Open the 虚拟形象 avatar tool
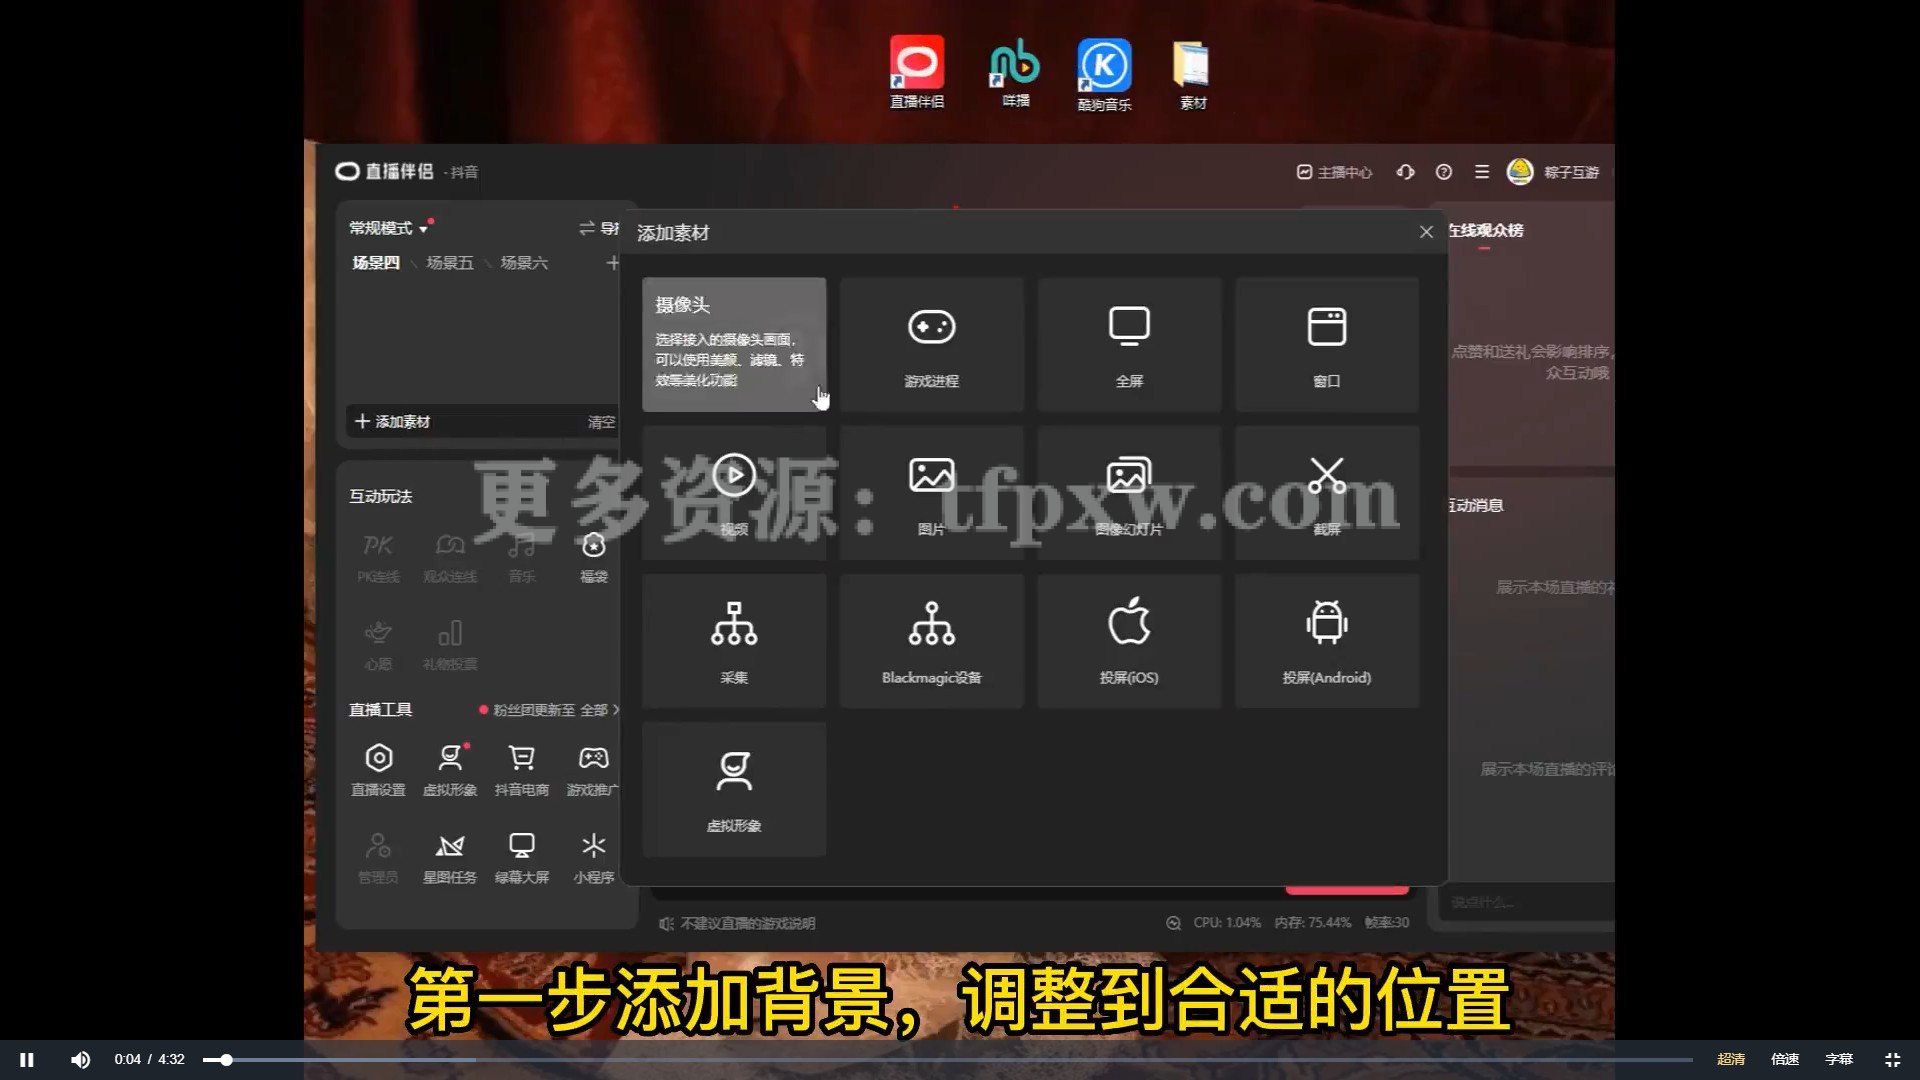Screen dimensions: 1920x1080 450,768
